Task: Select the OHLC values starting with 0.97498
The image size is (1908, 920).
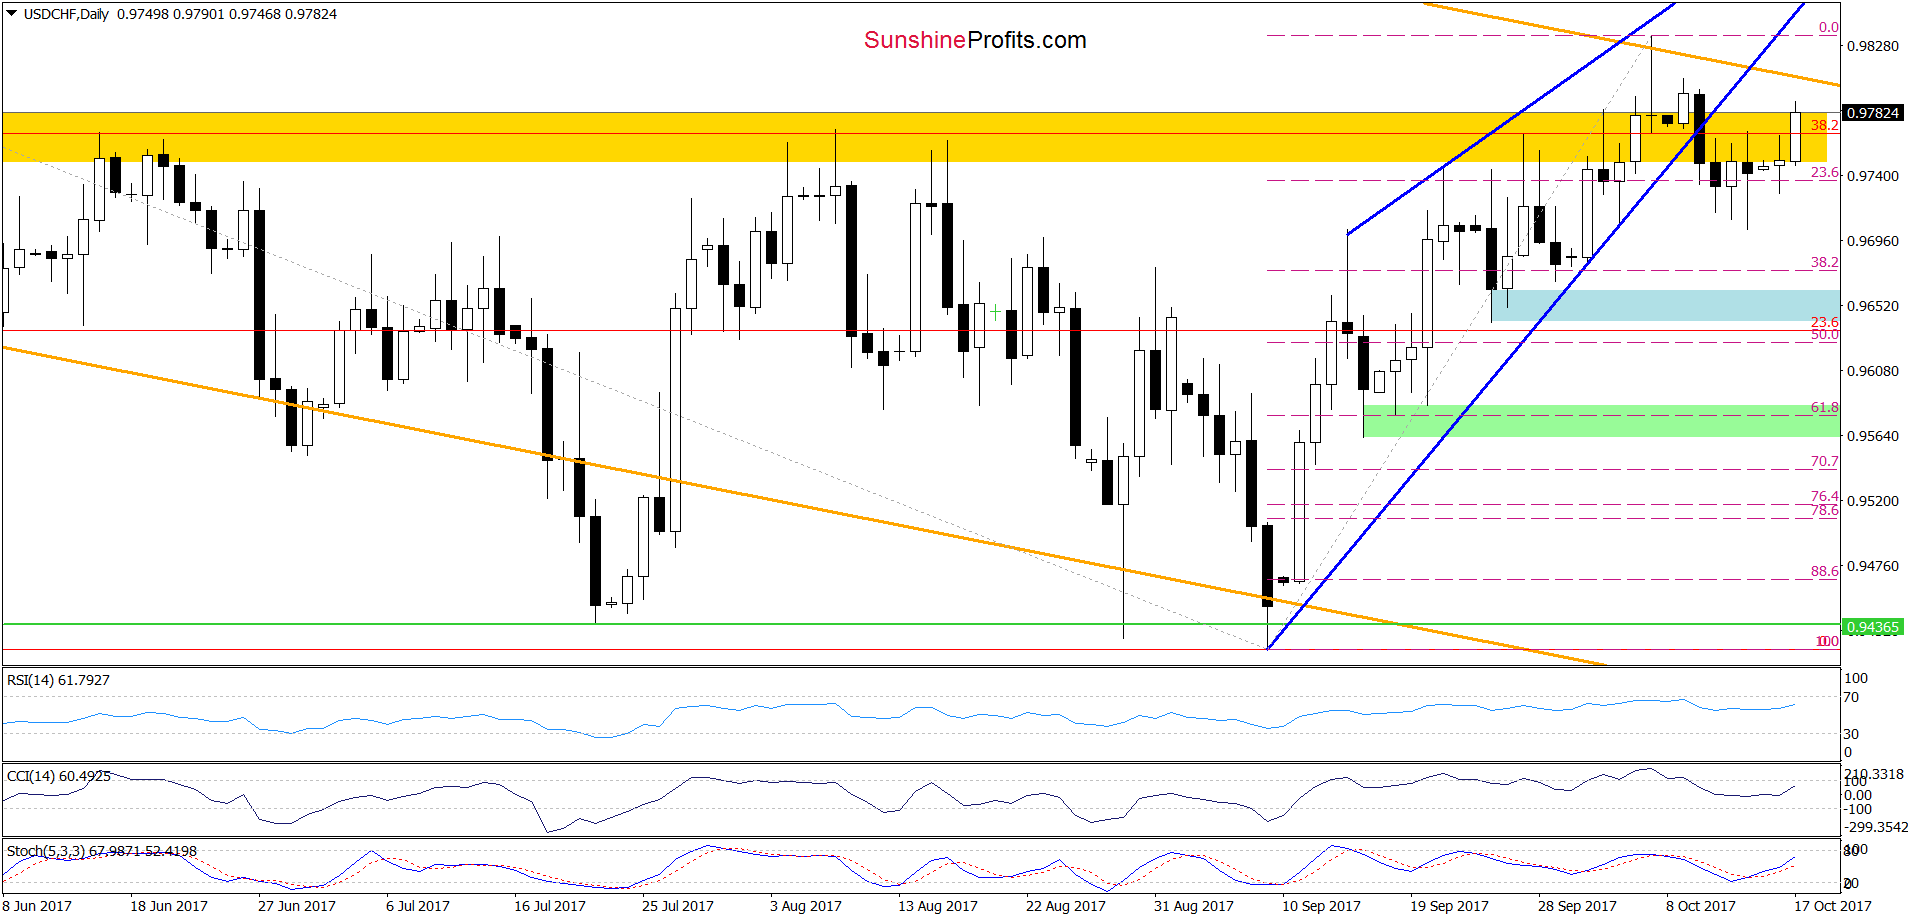Action: [x=227, y=14]
